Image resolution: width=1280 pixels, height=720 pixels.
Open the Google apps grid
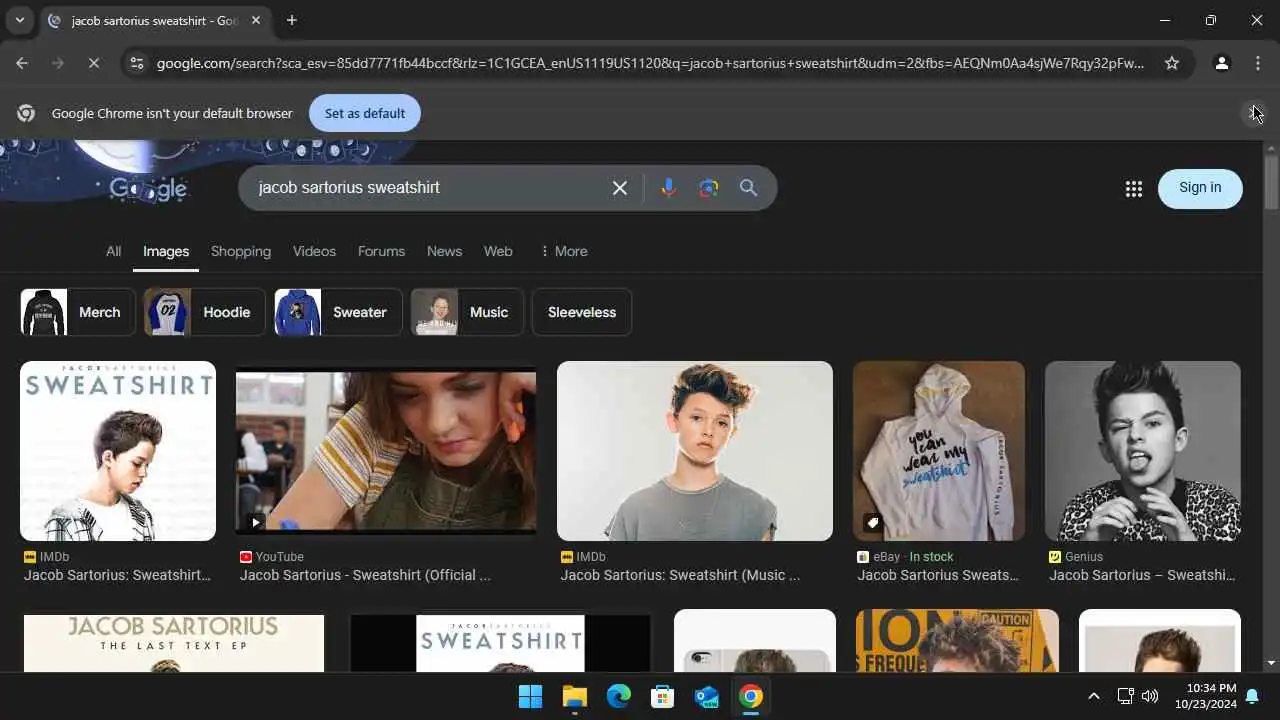[1133, 188]
